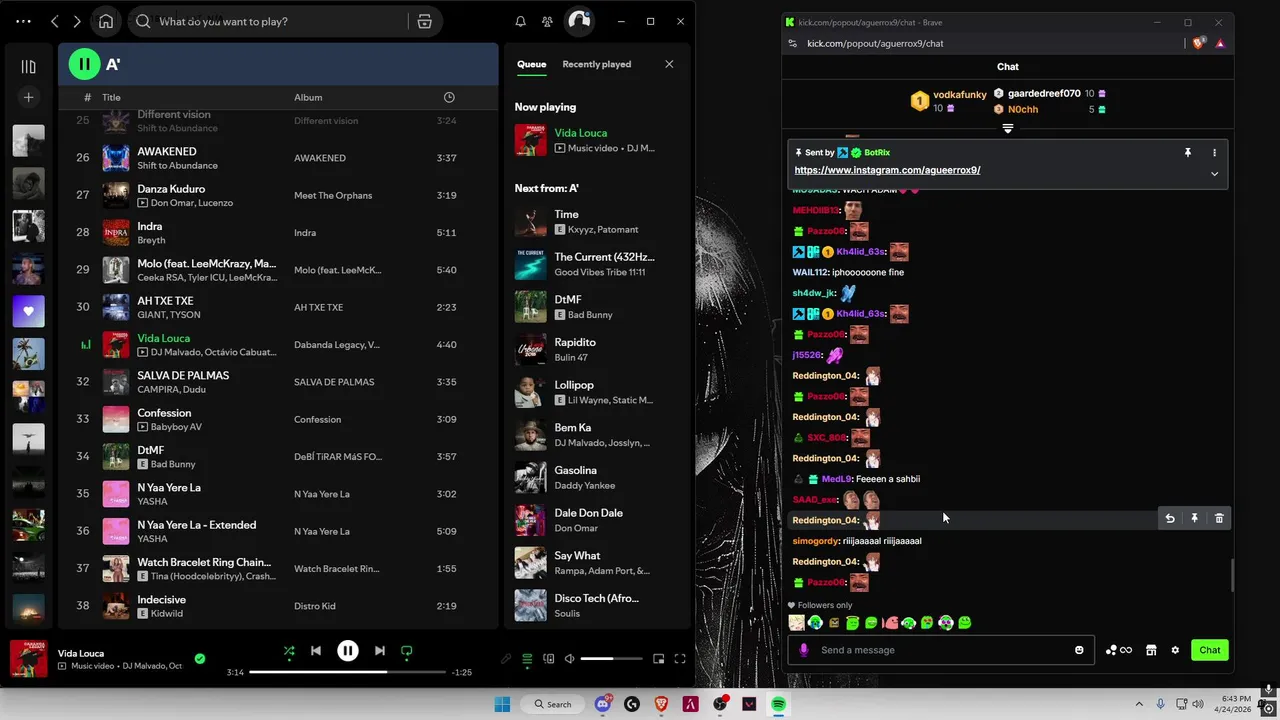The height and width of the screenshot is (720, 1280).
Task: Reply to hovered Reddington_04 message
Action: [1169, 518]
